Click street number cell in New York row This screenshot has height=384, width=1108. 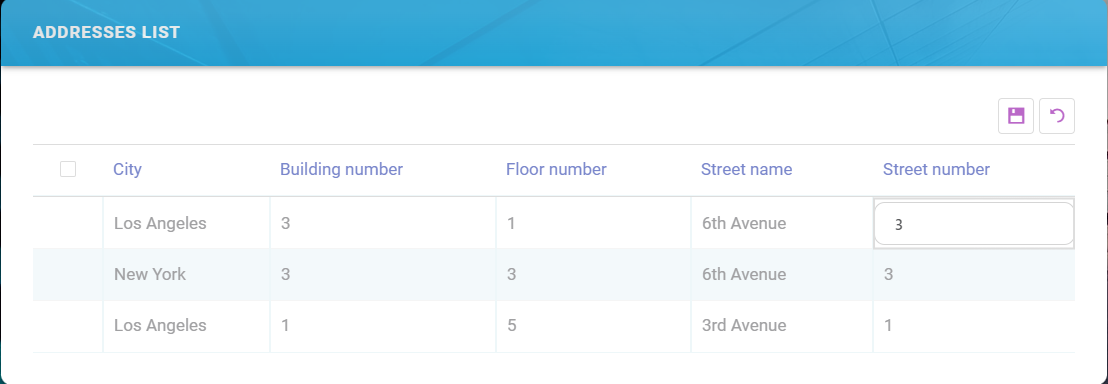pos(974,274)
